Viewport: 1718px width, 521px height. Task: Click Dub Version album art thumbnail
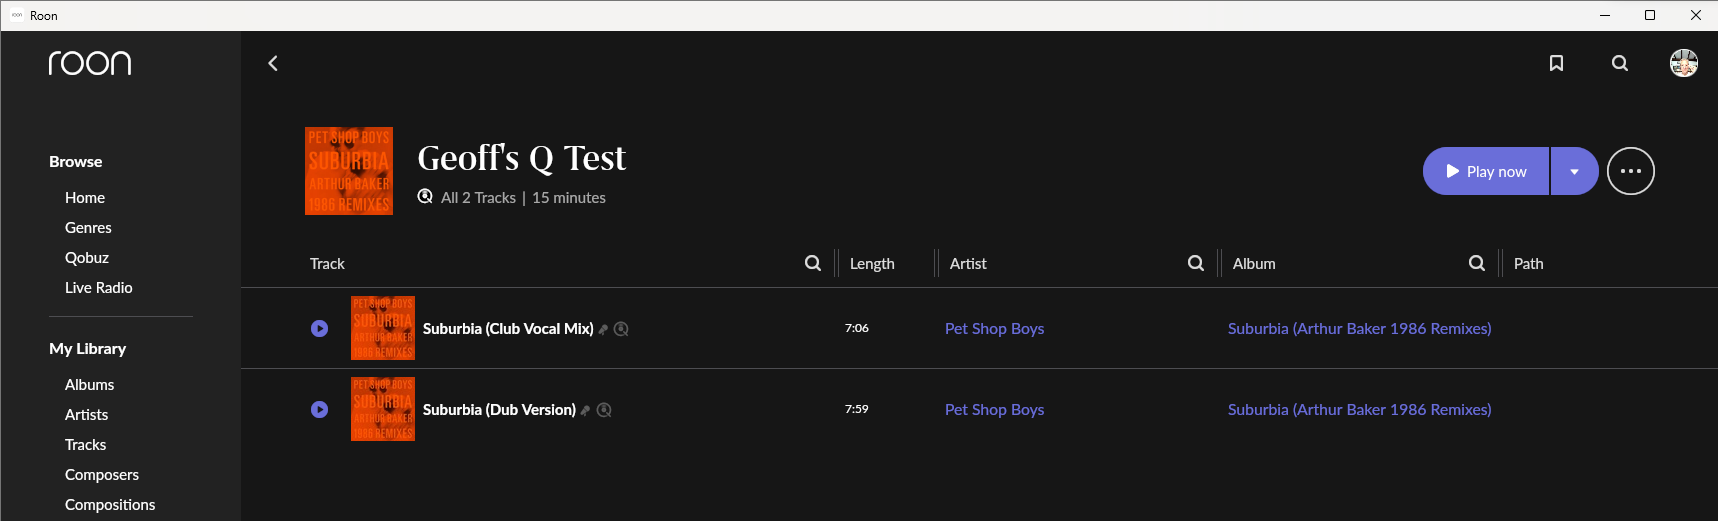click(x=383, y=409)
